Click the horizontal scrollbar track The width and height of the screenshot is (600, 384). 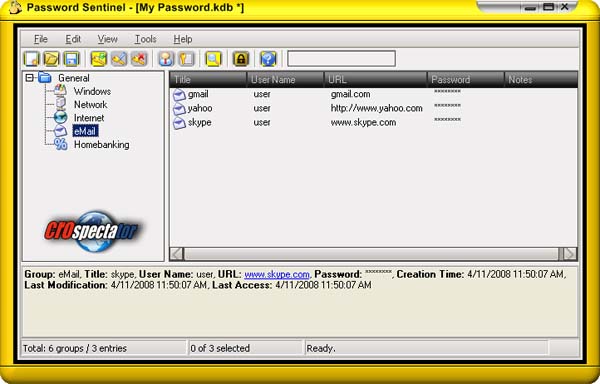click(x=371, y=254)
